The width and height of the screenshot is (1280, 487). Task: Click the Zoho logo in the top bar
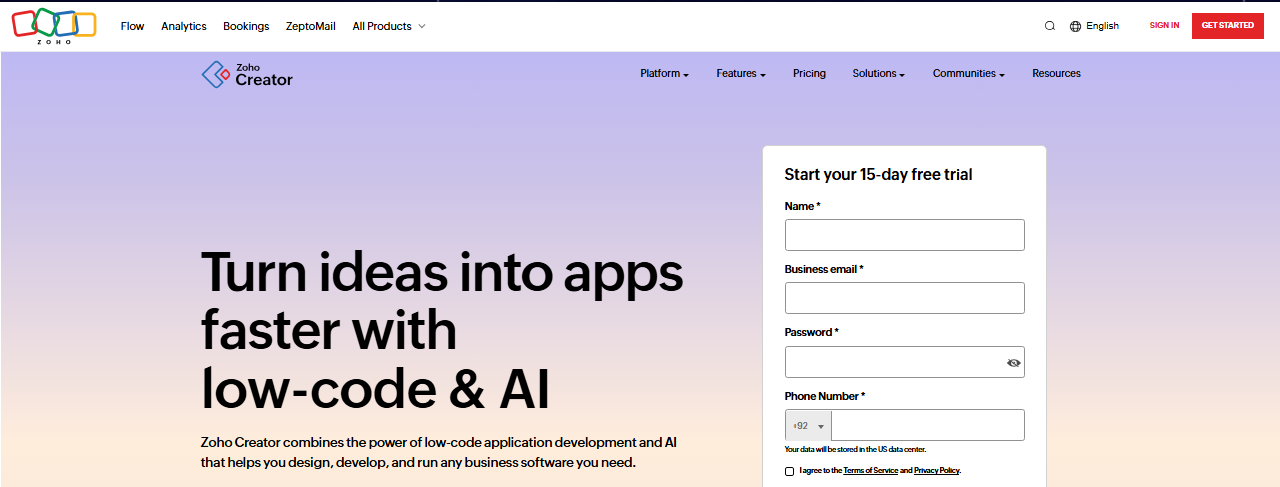pyautogui.click(x=54, y=25)
